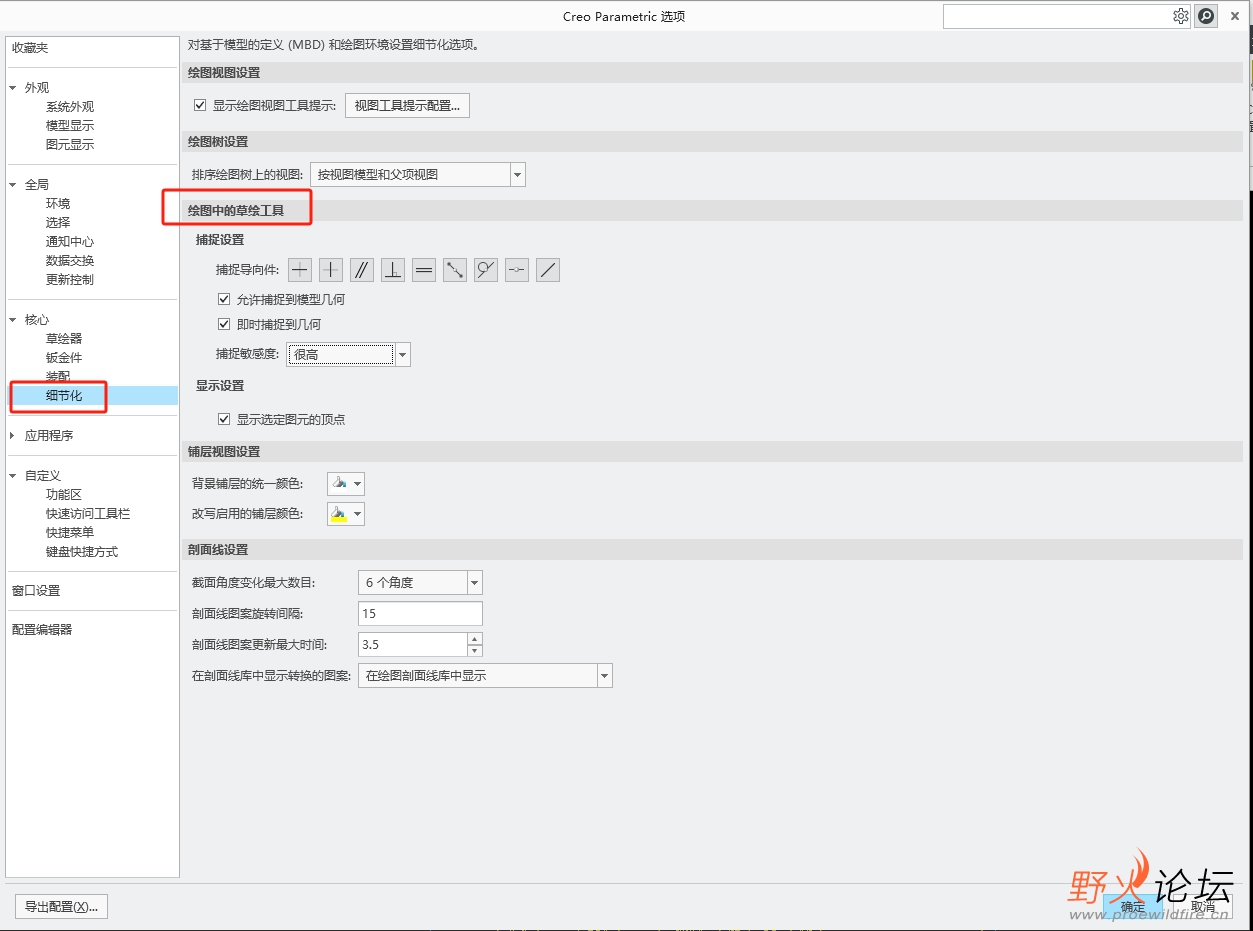
Task: Collapse the 外观 tree group arrow
Action: 13,88
